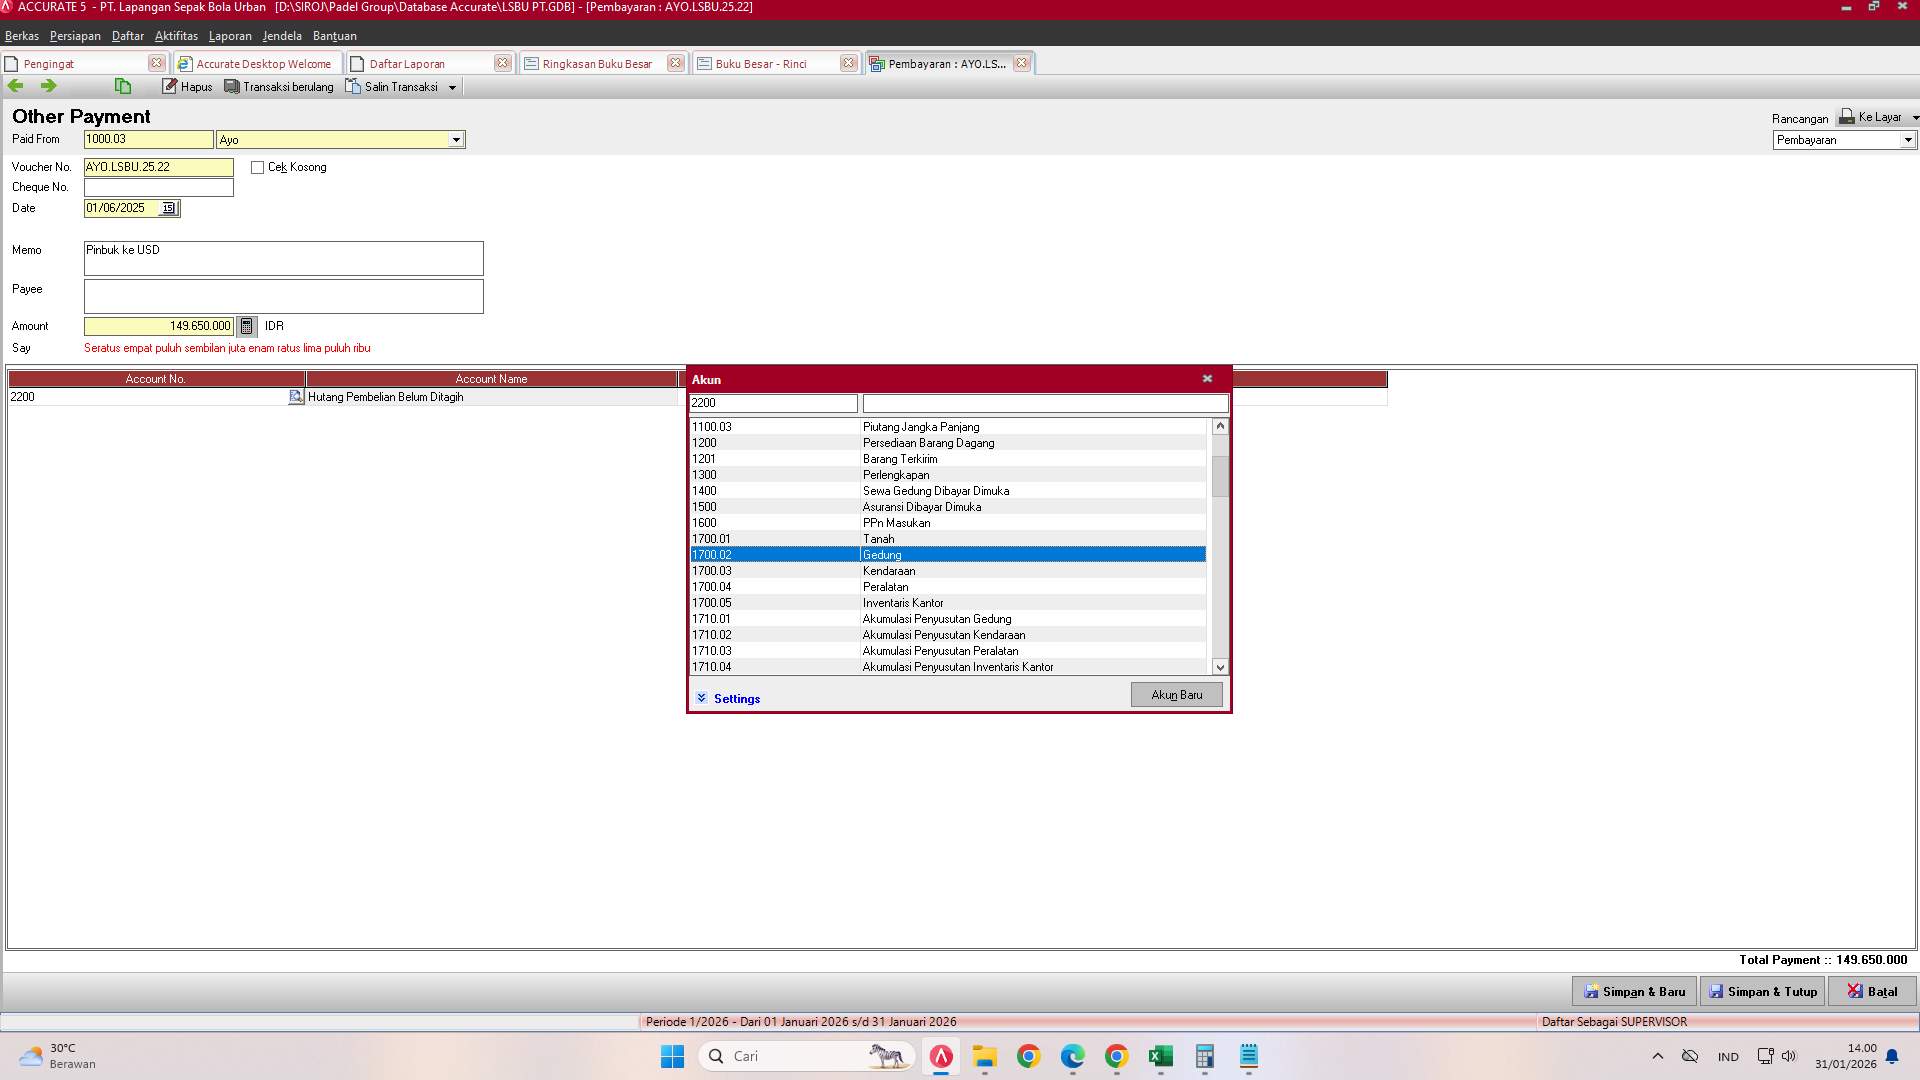Click the Akun Baru button
The image size is (1920, 1080).
coord(1176,694)
